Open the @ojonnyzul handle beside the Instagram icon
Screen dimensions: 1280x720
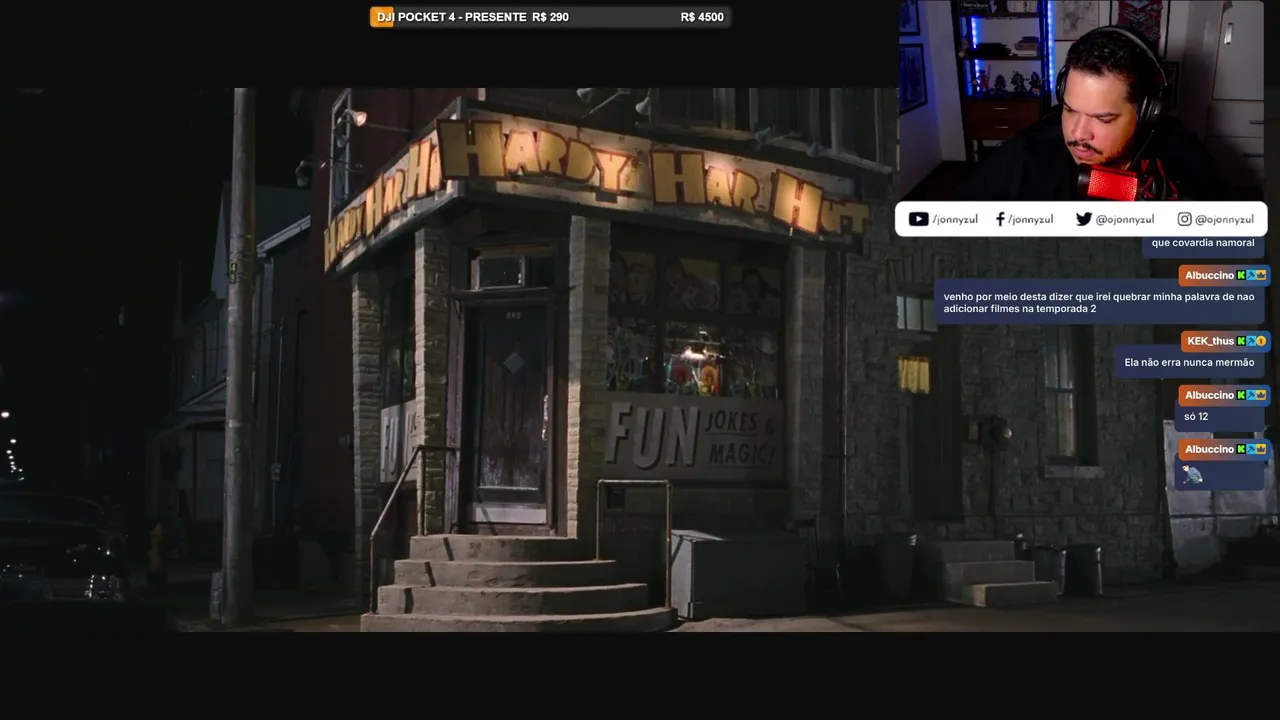tap(1224, 219)
